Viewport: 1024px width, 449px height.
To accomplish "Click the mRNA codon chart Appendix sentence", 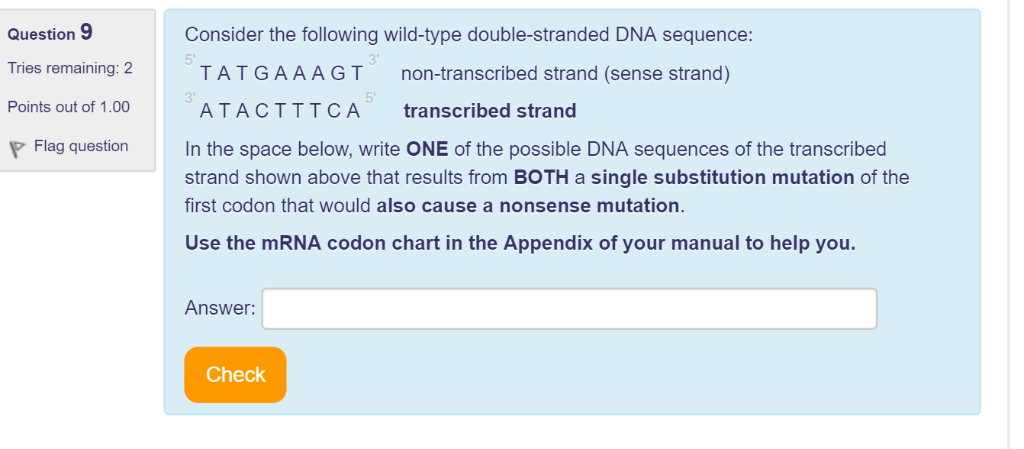I will (x=520, y=243).
